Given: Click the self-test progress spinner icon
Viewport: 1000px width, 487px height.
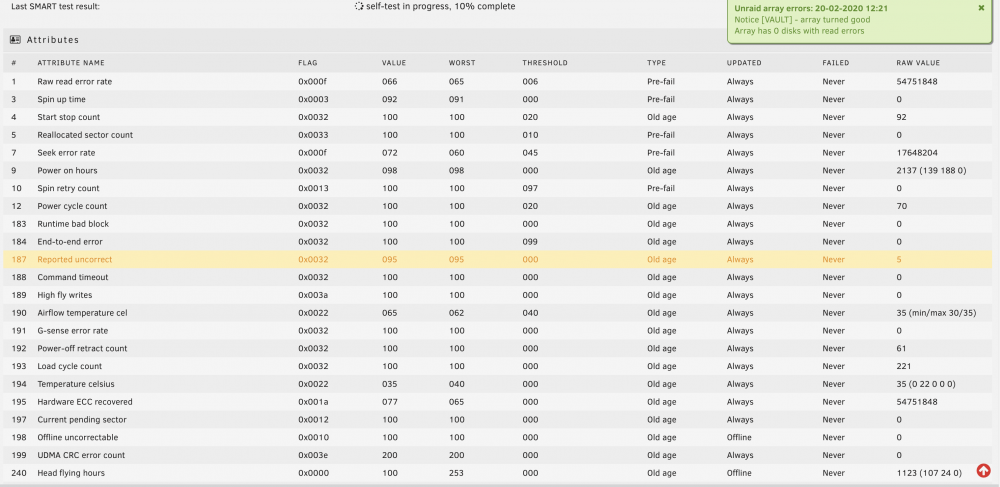Looking at the screenshot, I should tap(359, 6).
